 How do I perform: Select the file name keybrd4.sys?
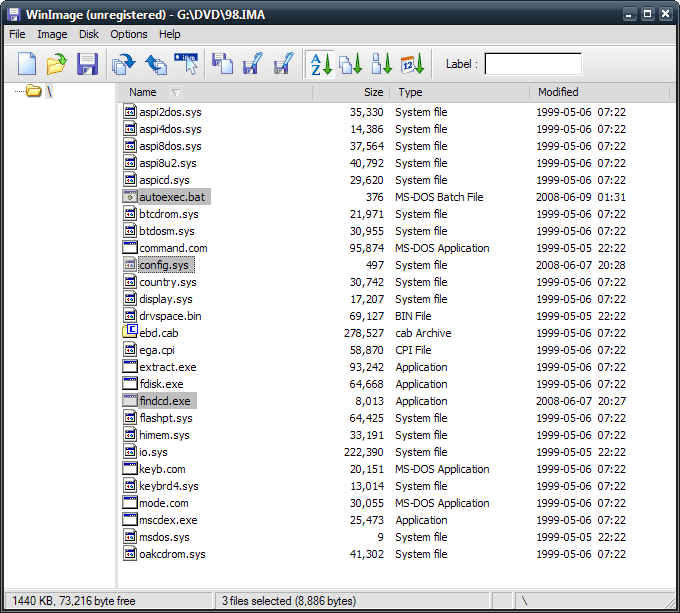(x=169, y=486)
